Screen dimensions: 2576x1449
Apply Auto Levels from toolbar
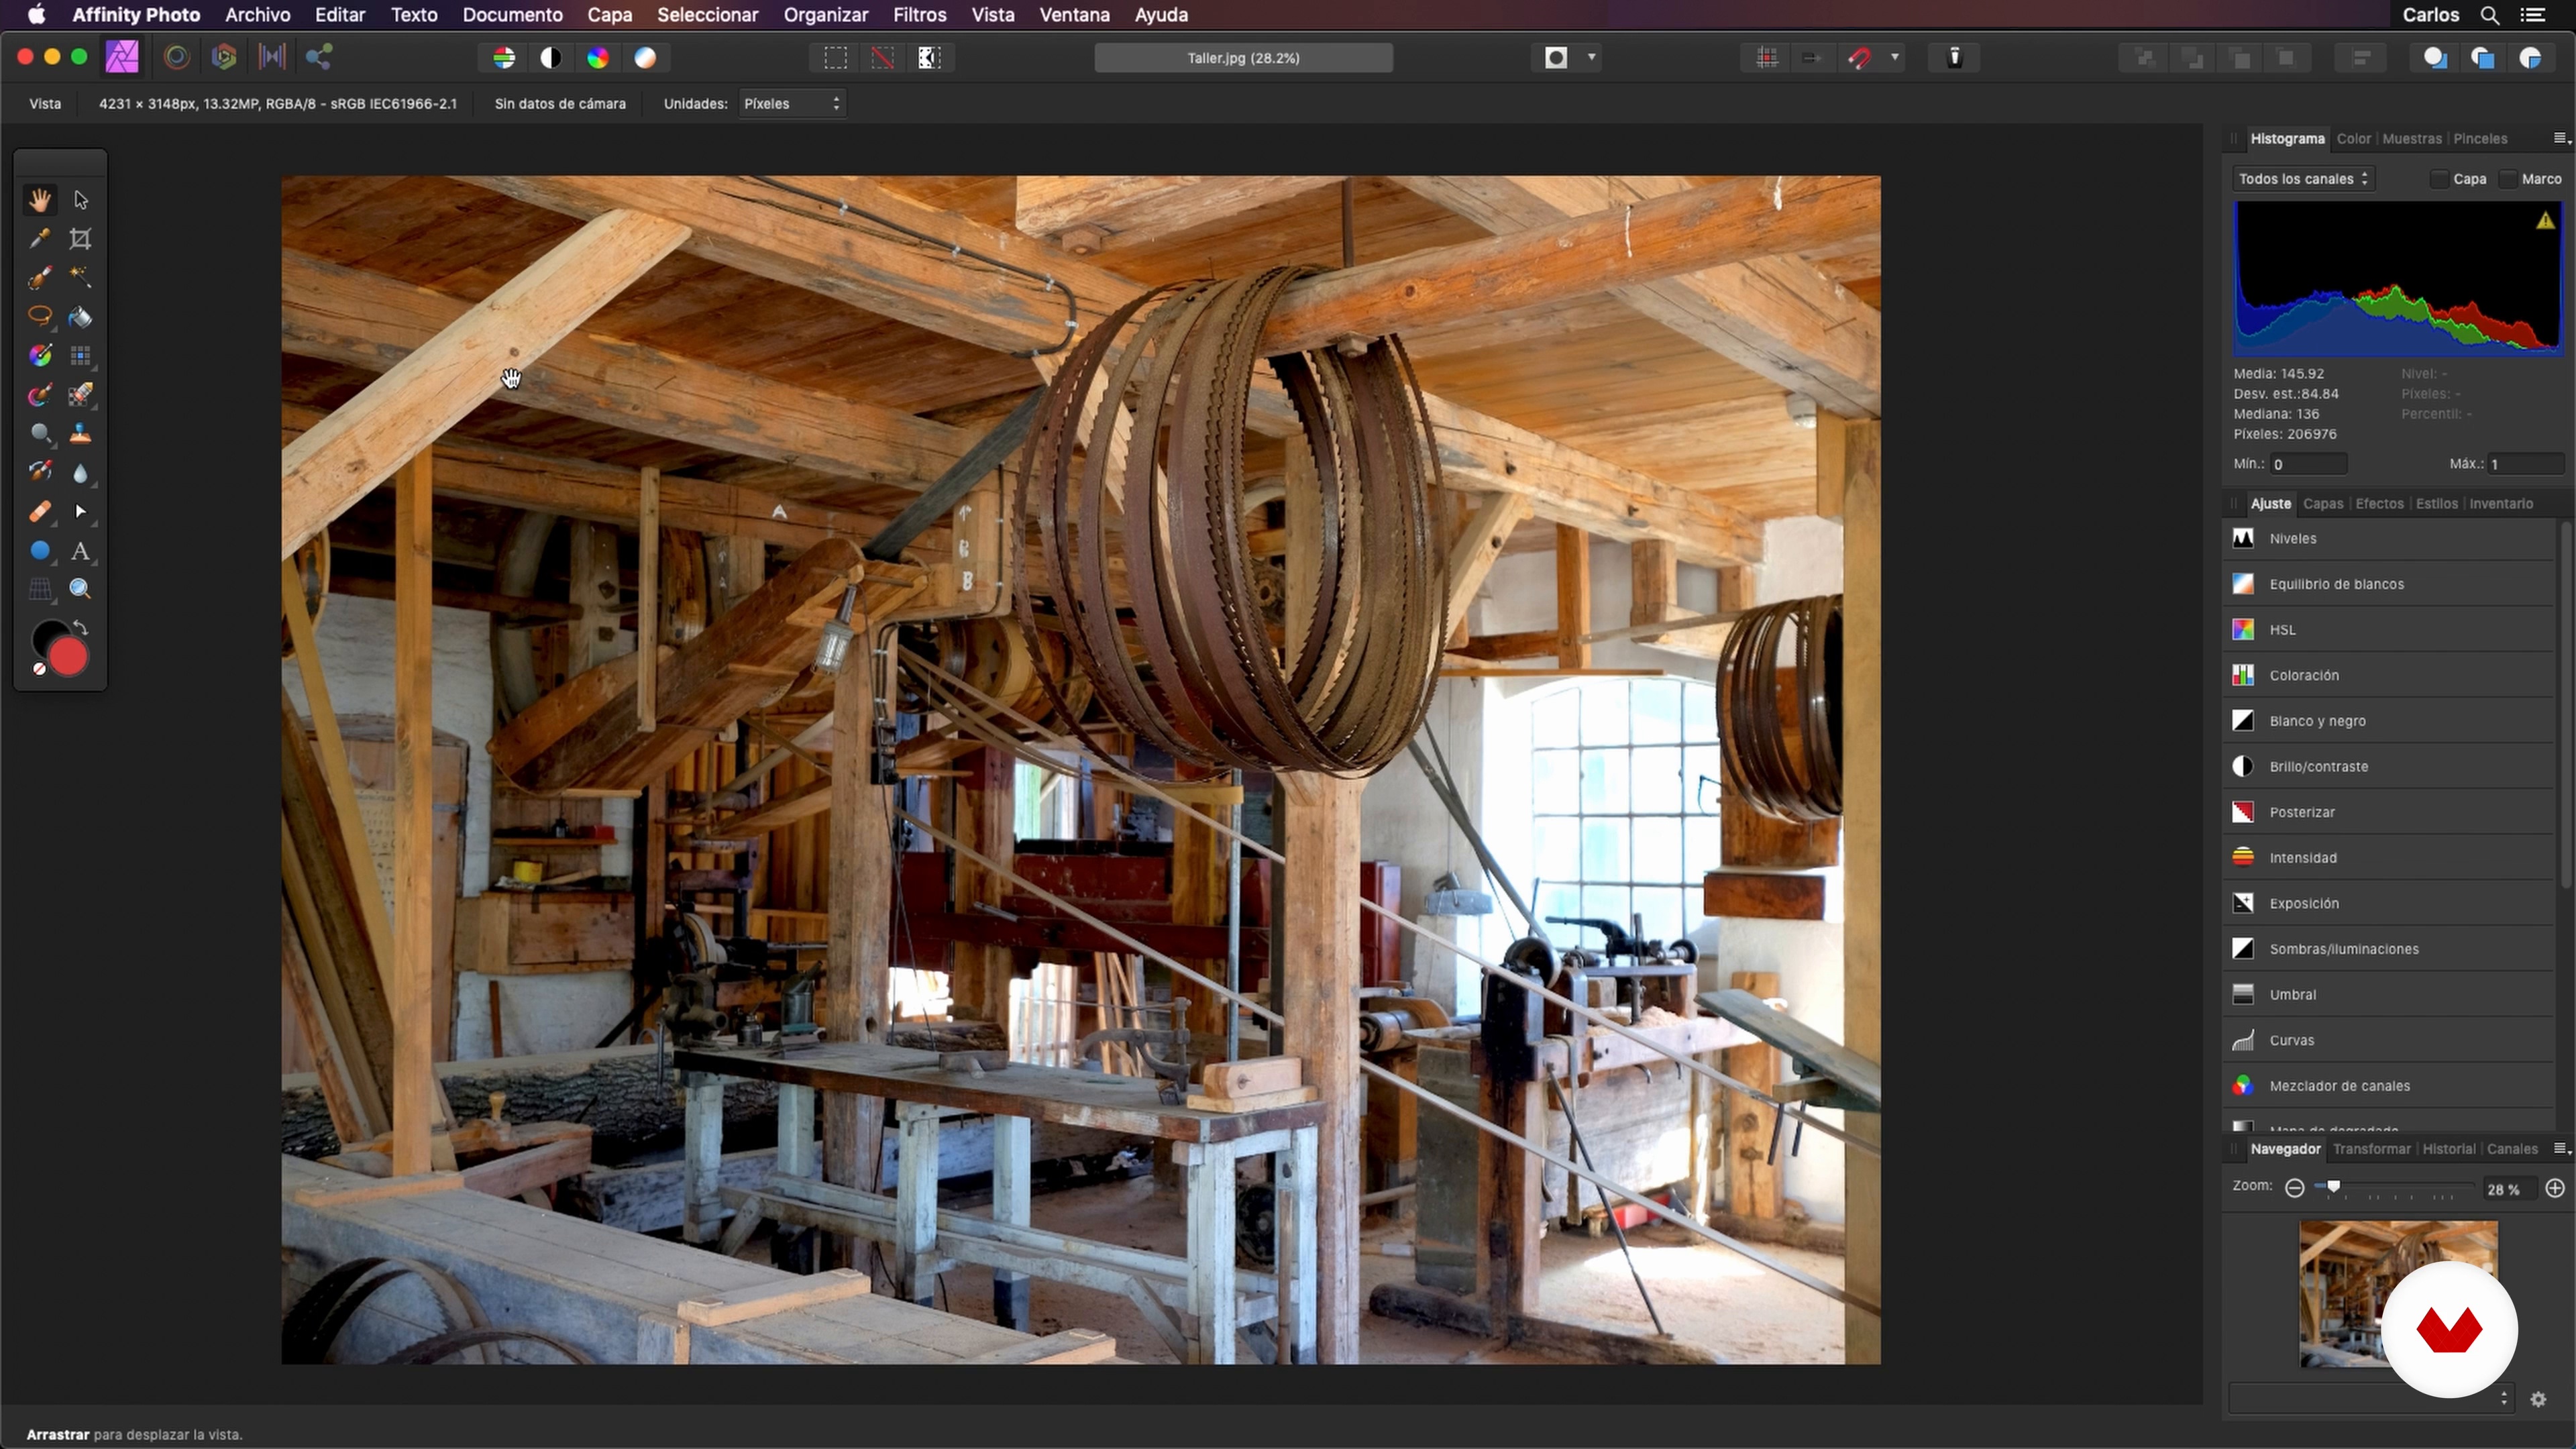click(x=504, y=58)
